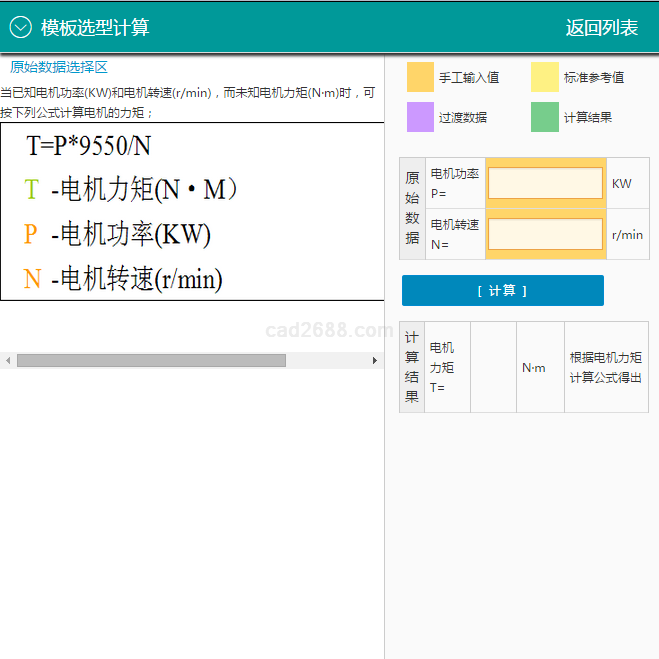Select the empty 电机力矩 T result cell
Image resolution: width=659 pixels, height=659 pixels.
494,367
